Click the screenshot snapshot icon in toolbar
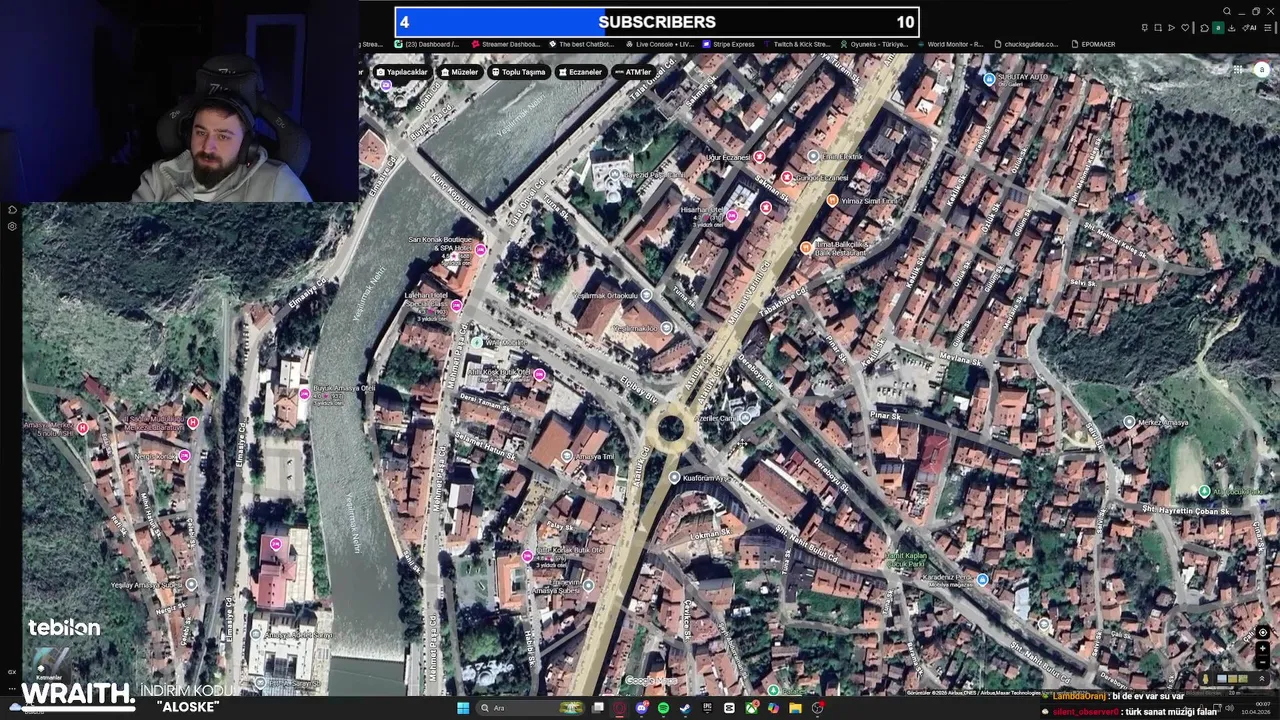Screen dimensions: 1280x720 coord(1158,27)
